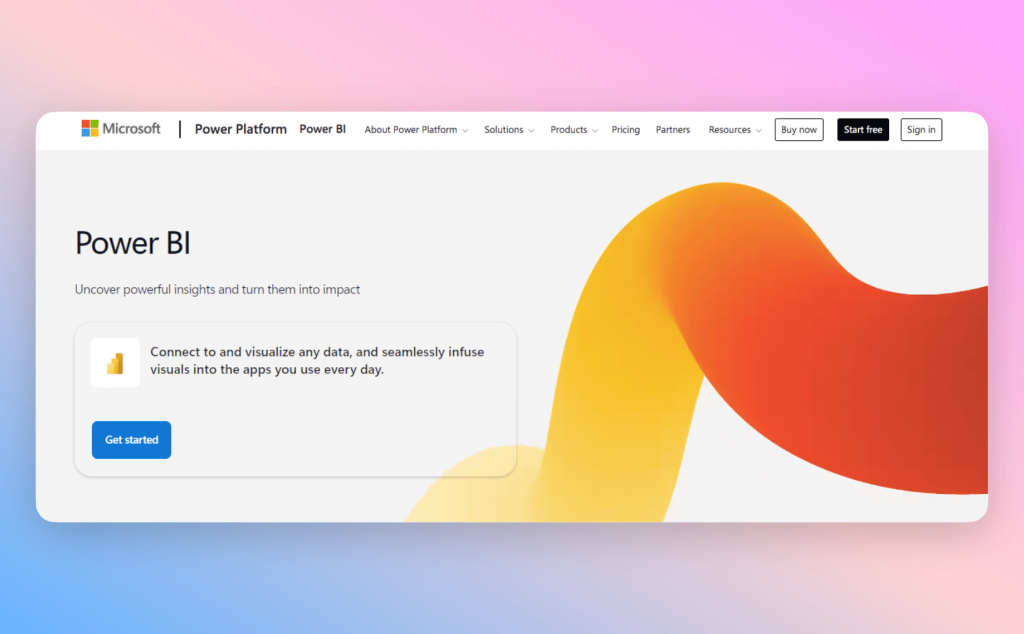Screen dimensions: 1024x634
Task: Click the Sign in button
Action: coord(921,129)
